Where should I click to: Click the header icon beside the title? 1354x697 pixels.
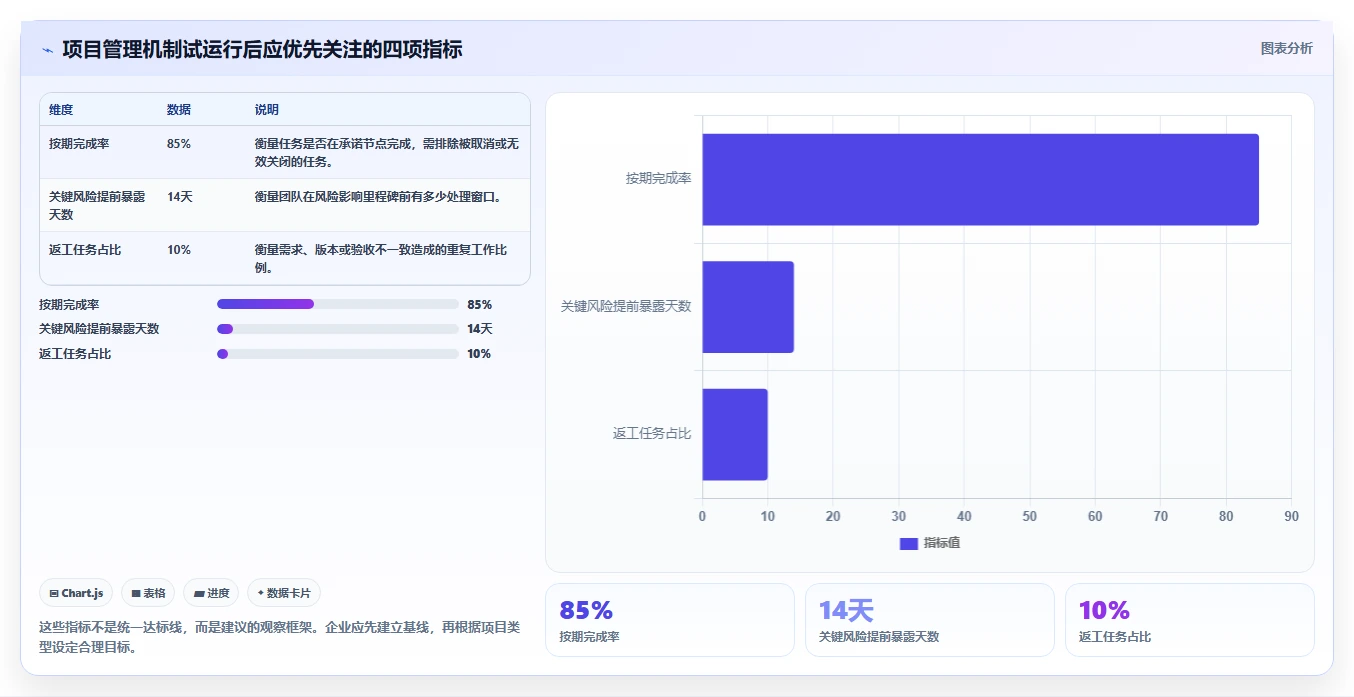[47, 50]
